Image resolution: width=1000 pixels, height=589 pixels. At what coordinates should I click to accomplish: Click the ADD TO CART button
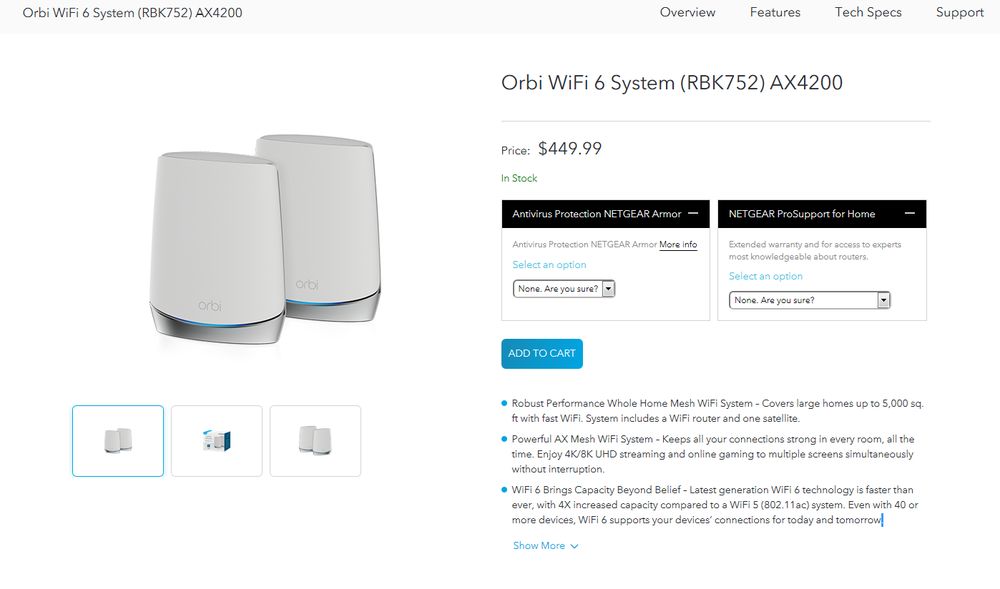pos(541,353)
